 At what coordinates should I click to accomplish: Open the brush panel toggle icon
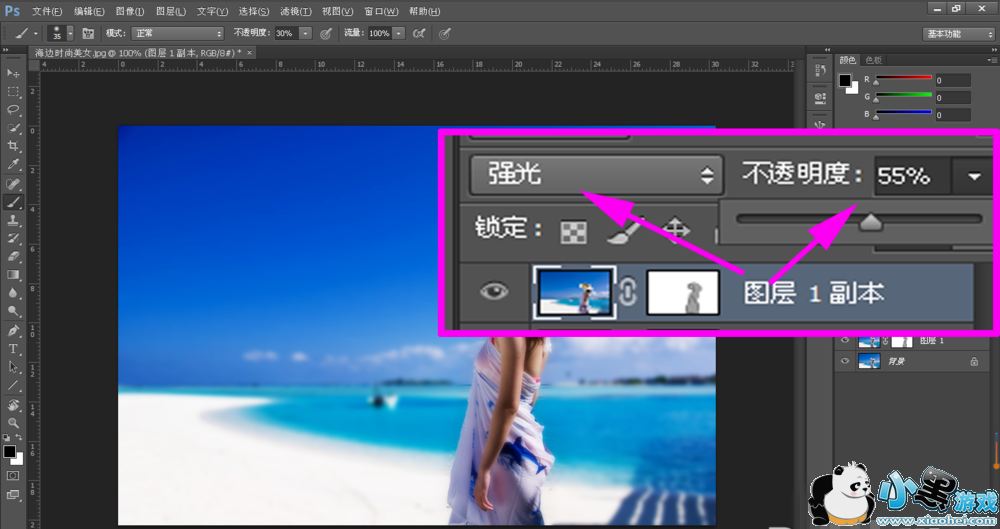(87, 33)
